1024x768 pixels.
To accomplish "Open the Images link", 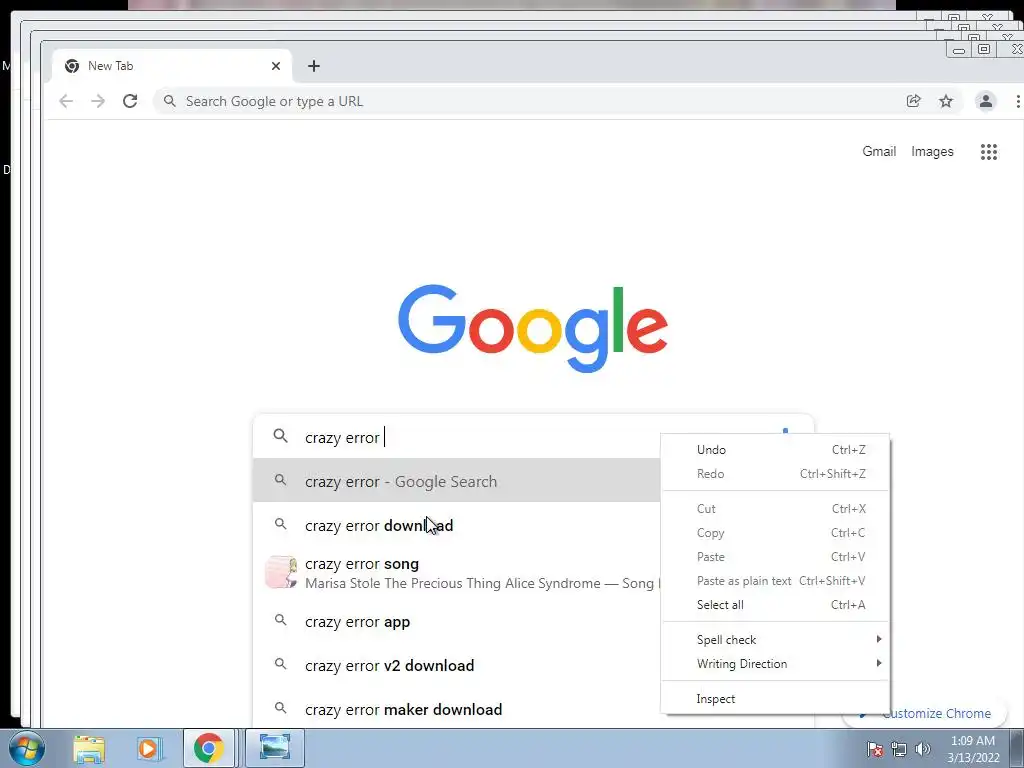I will click(932, 152).
